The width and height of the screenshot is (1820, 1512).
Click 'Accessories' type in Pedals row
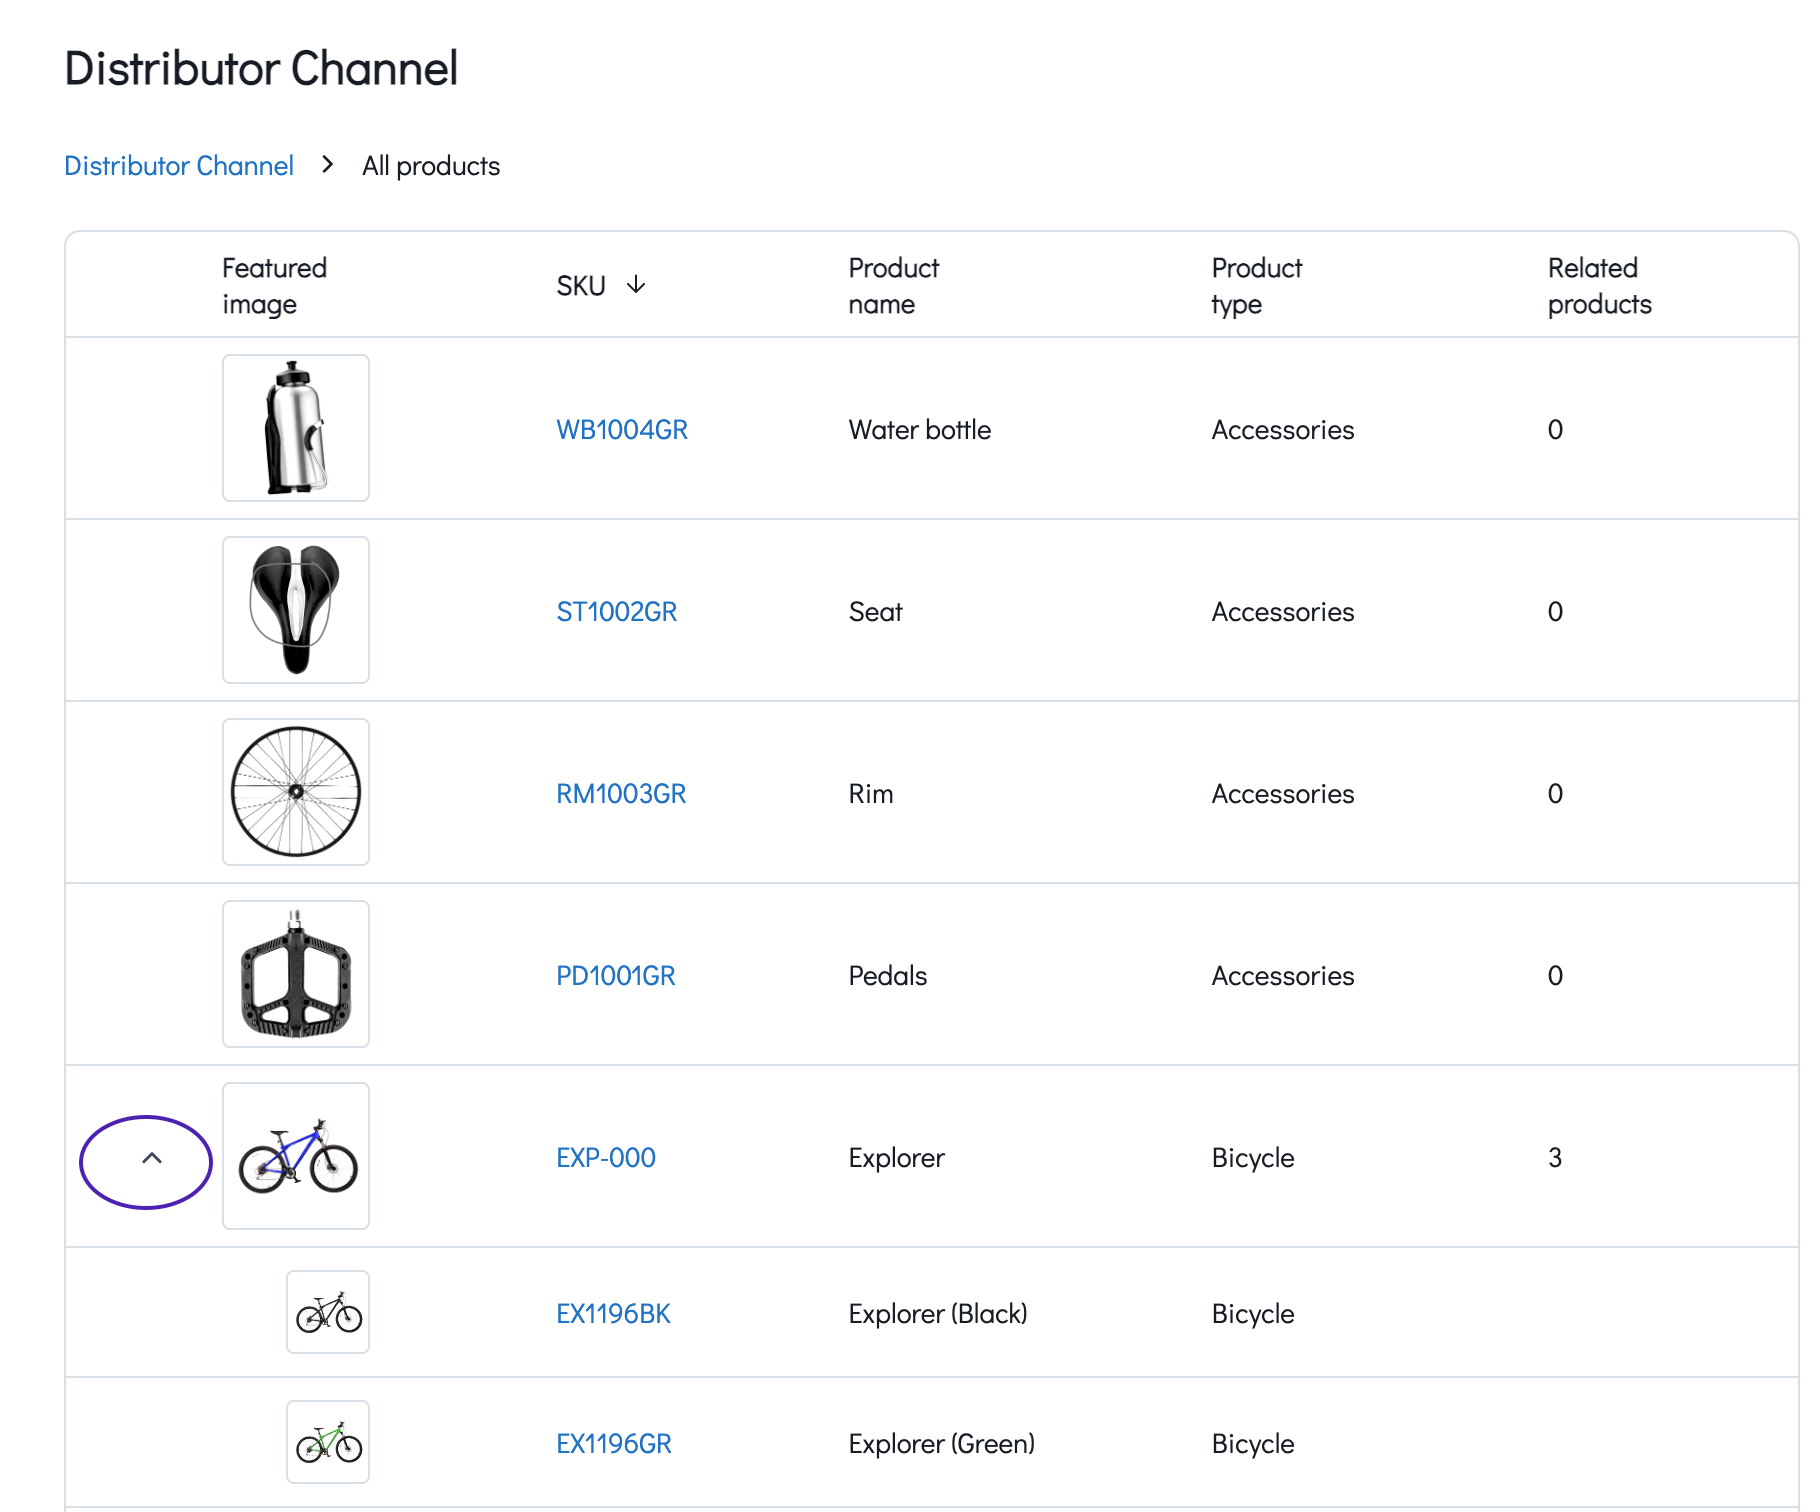(1283, 976)
